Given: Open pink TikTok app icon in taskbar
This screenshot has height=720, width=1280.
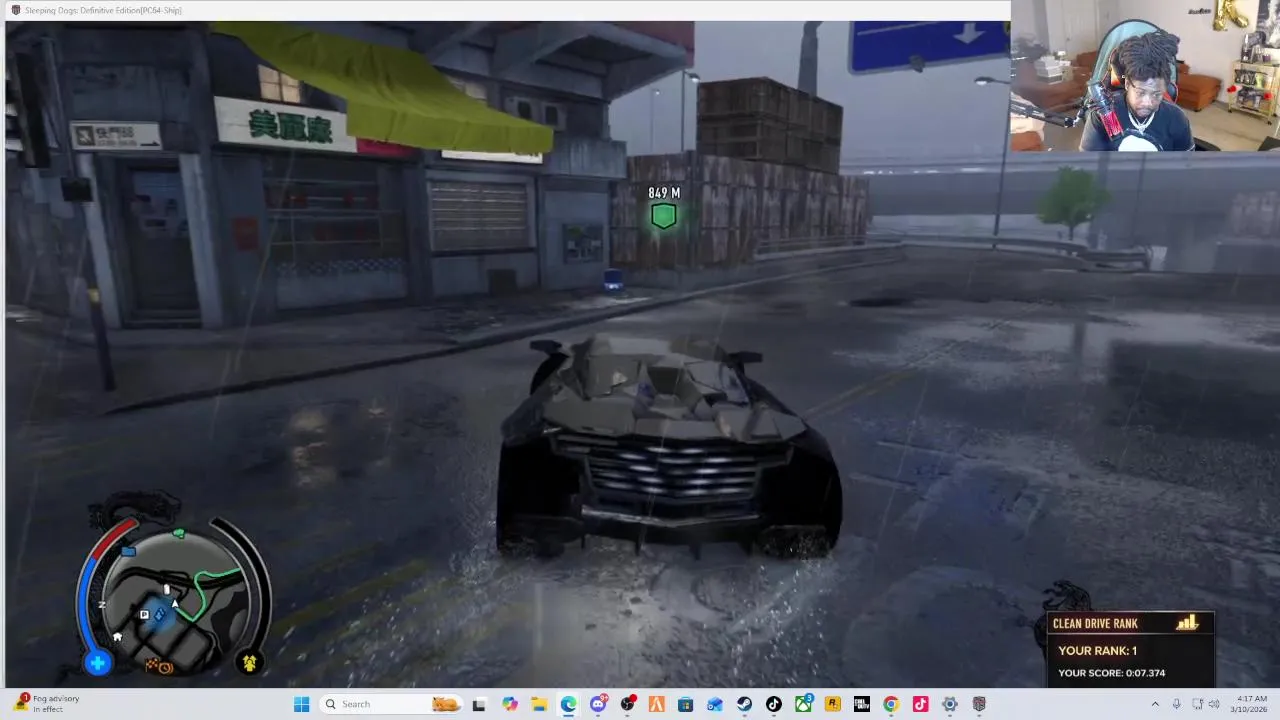Looking at the screenshot, I should 920,704.
